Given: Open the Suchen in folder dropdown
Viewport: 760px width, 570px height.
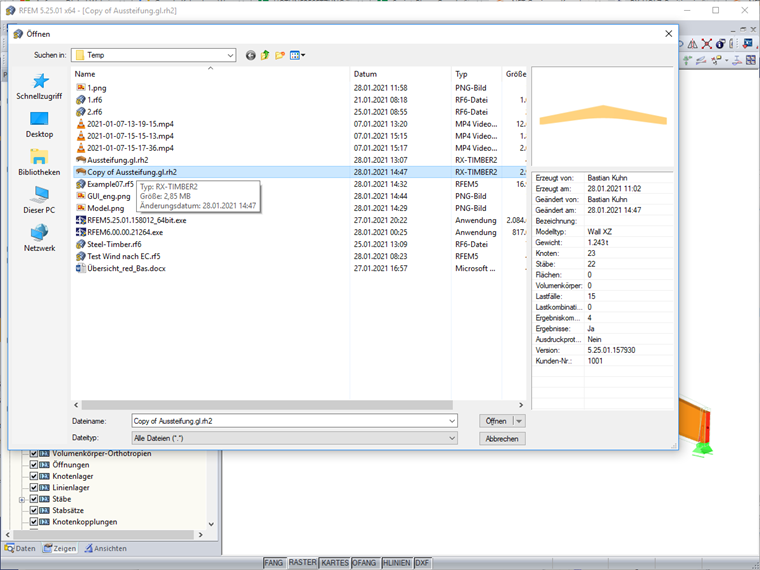Looking at the screenshot, I should [x=230, y=55].
